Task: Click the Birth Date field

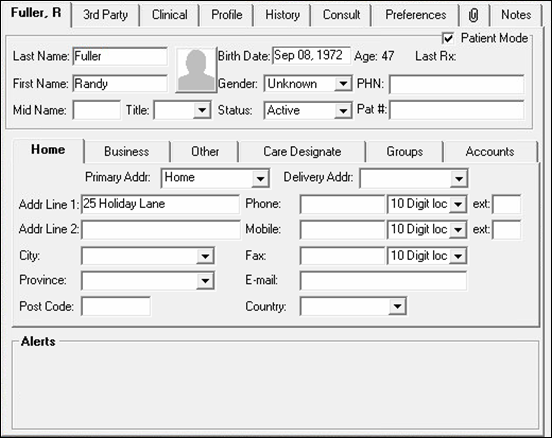Action: click(312, 56)
